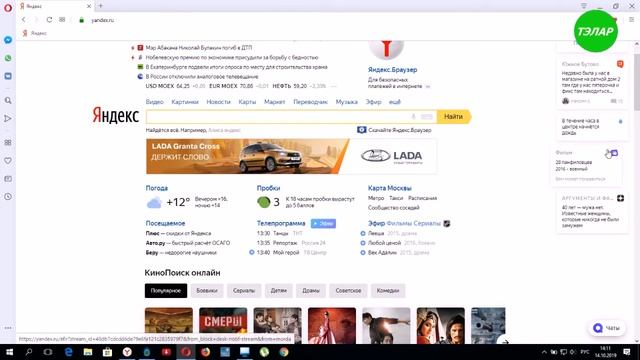The height and width of the screenshot is (360, 640).
Task: Open the Пробки traffic heading
Action: [268, 188]
